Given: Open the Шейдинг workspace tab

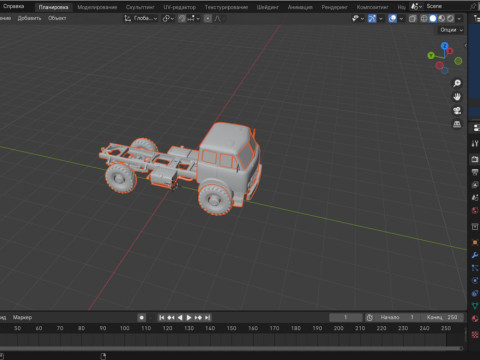Looking at the screenshot, I should point(267,7).
